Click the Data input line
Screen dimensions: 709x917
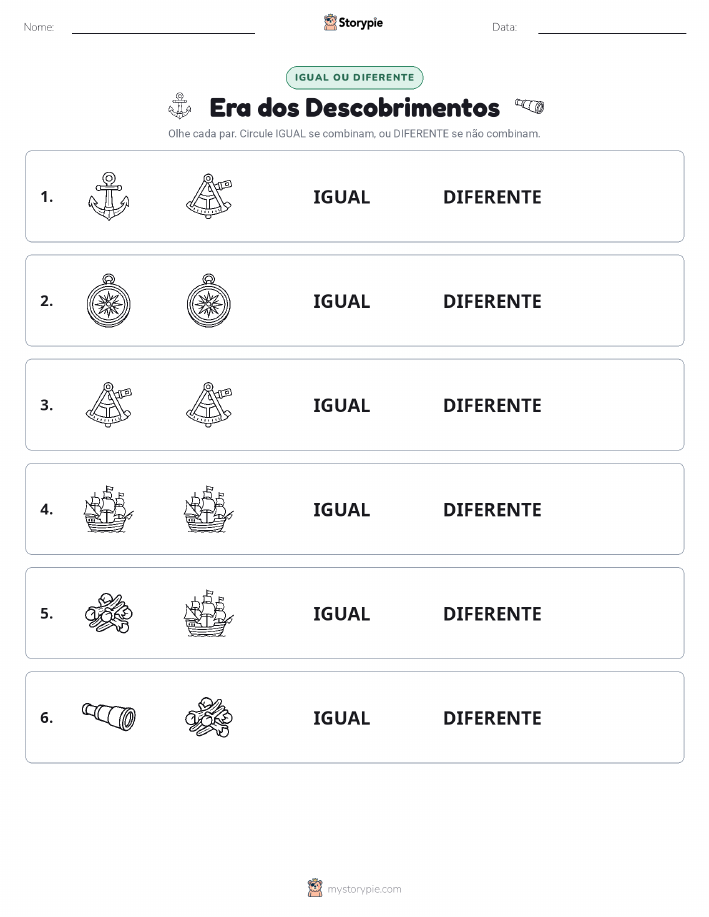click(x=612, y=28)
